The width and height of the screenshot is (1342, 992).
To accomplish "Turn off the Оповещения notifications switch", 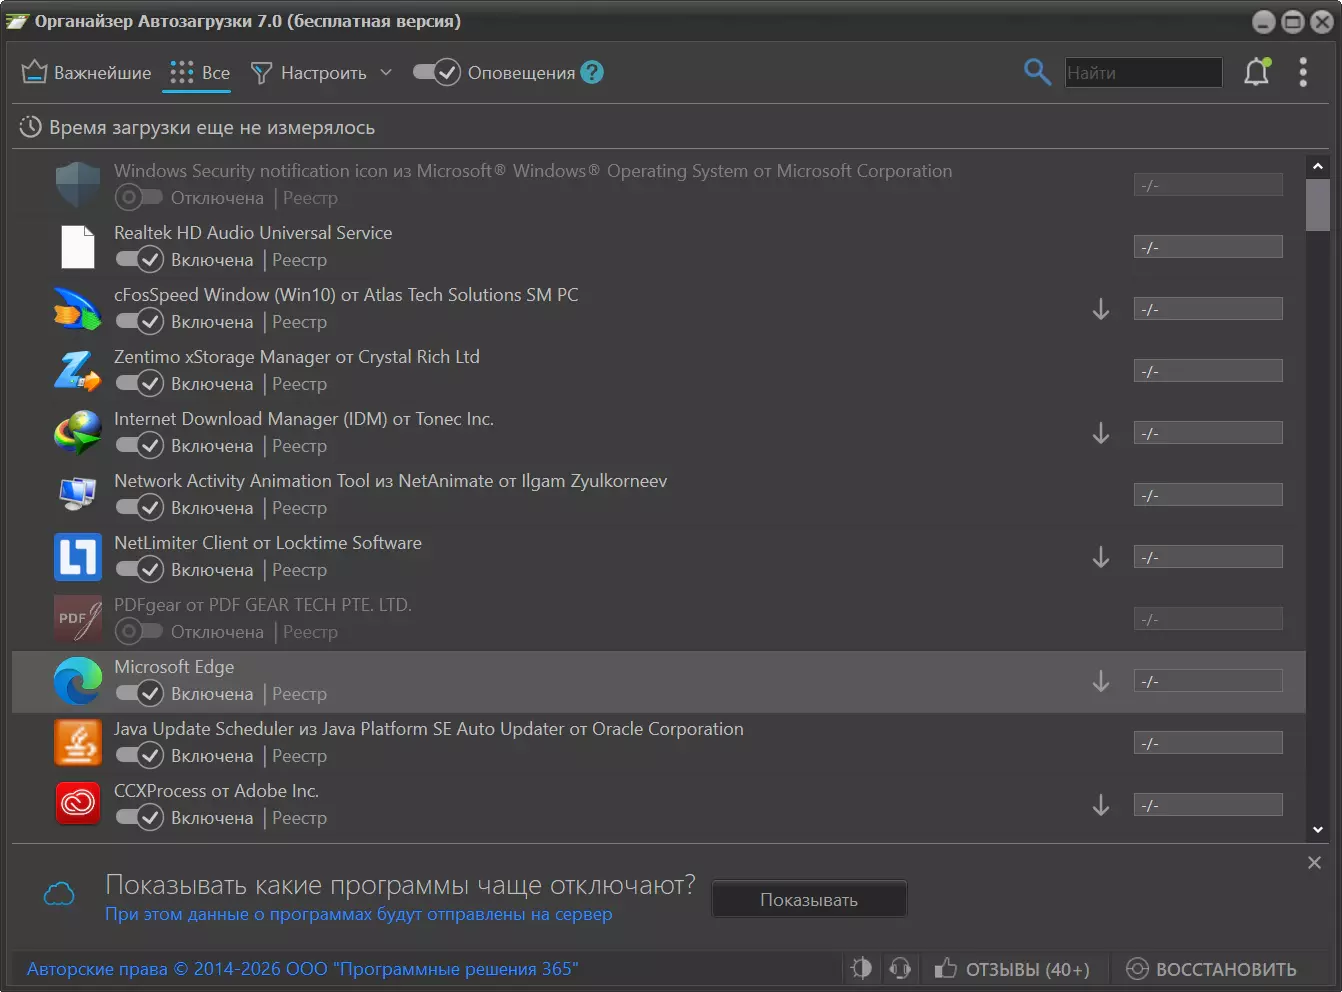I will click(x=437, y=72).
